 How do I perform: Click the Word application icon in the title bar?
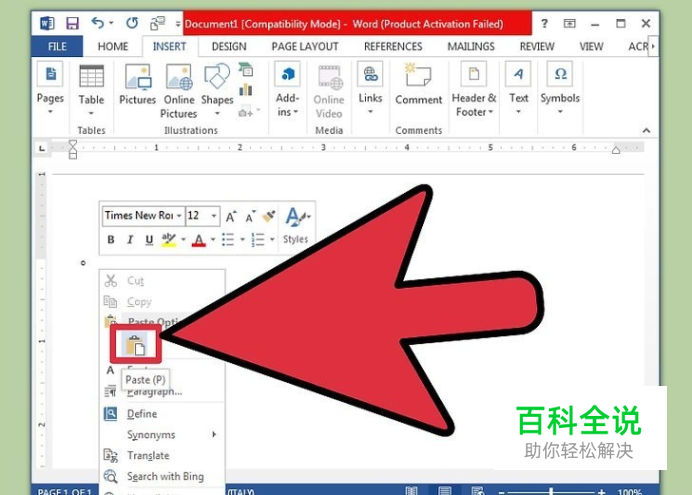pyautogui.click(x=47, y=23)
